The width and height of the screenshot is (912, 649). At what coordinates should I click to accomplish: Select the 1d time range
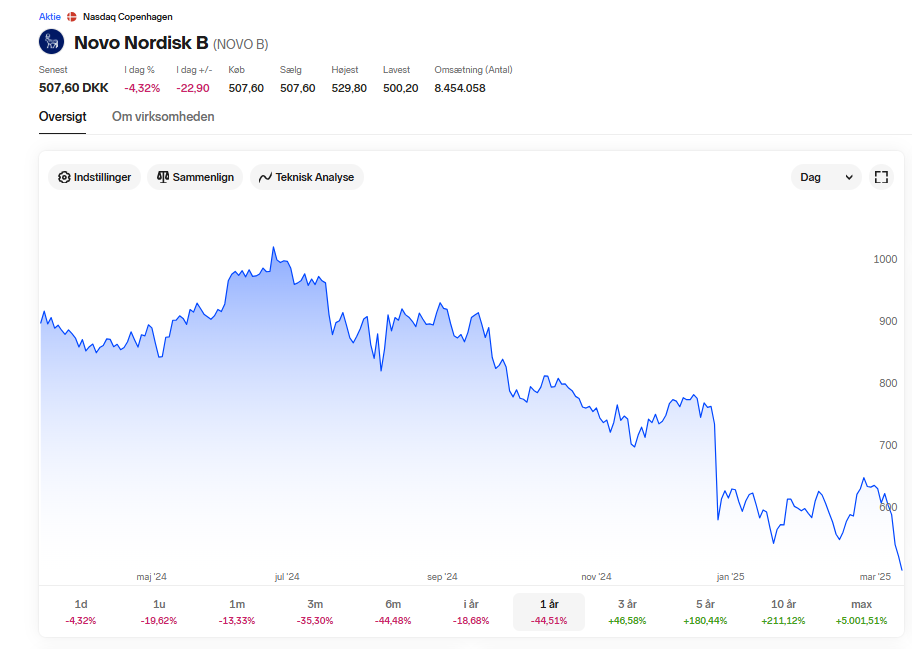81,612
